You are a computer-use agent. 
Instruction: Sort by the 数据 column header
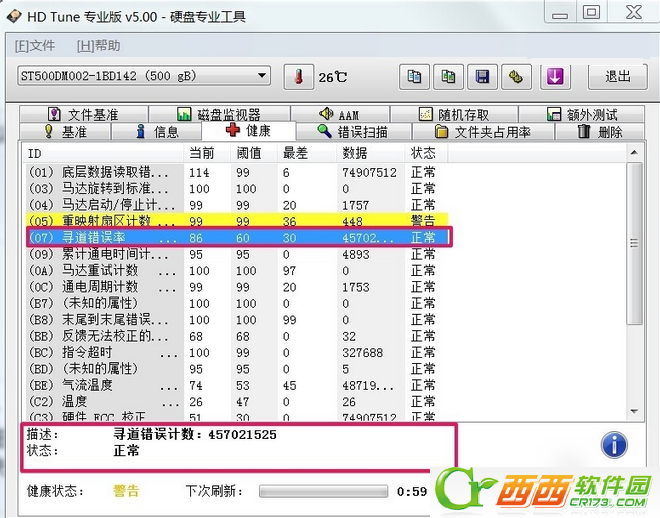pyautogui.click(x=370, y=153)
